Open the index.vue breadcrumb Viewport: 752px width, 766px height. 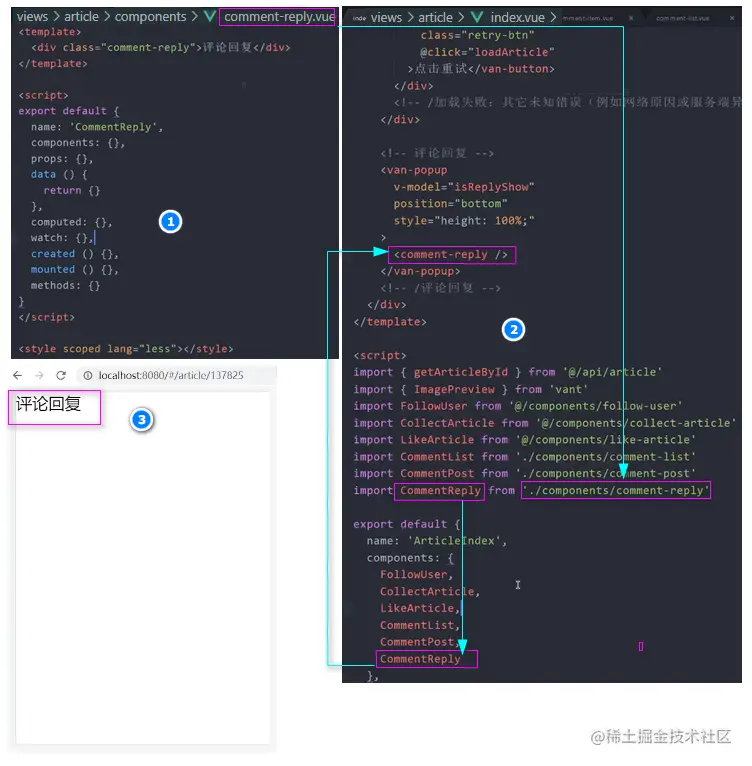pyautogui.click(x=517, y=18)
